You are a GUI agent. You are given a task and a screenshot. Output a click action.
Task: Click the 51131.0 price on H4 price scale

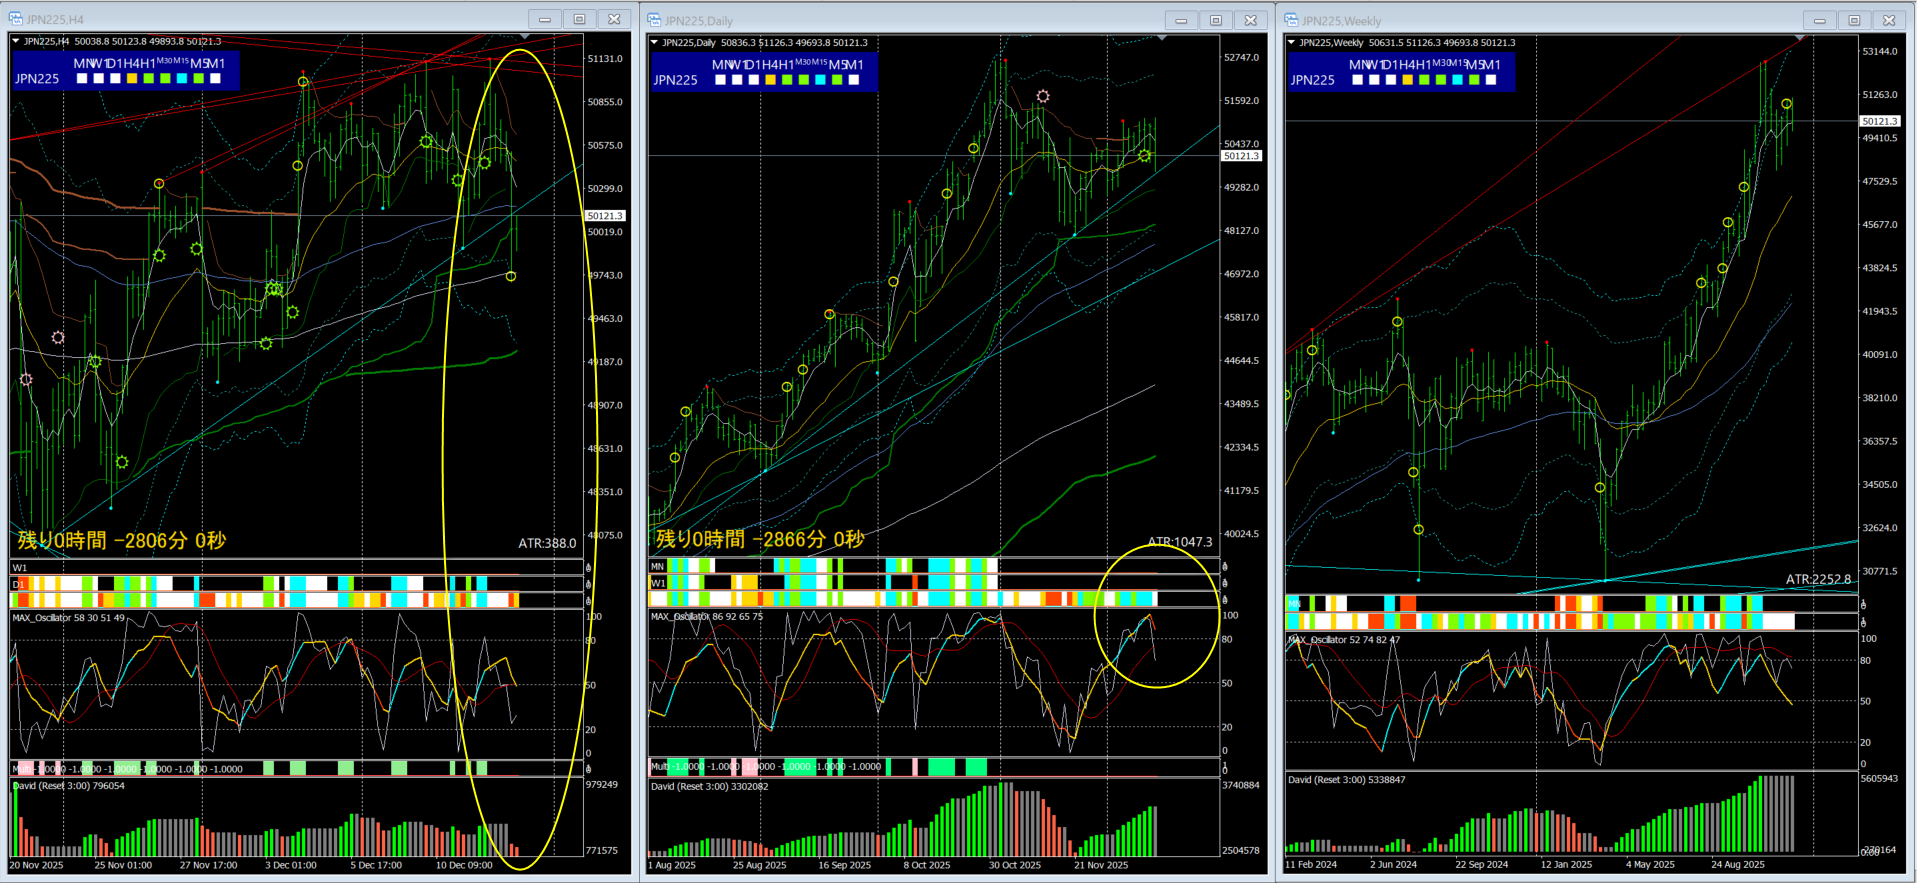(605, 59)
